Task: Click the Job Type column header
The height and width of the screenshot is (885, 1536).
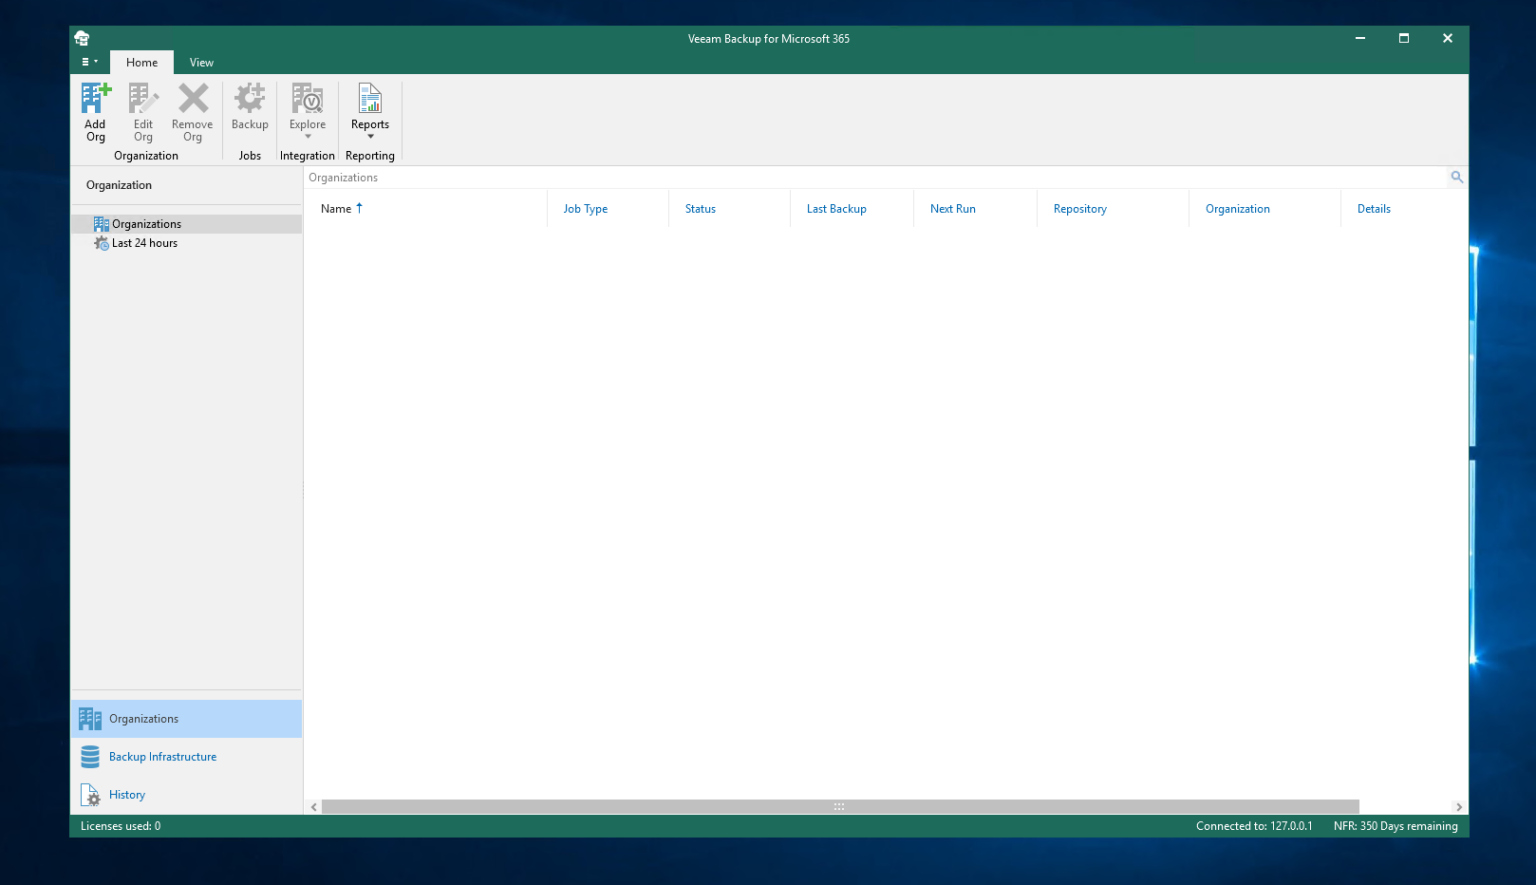Action: click(585, 208)
